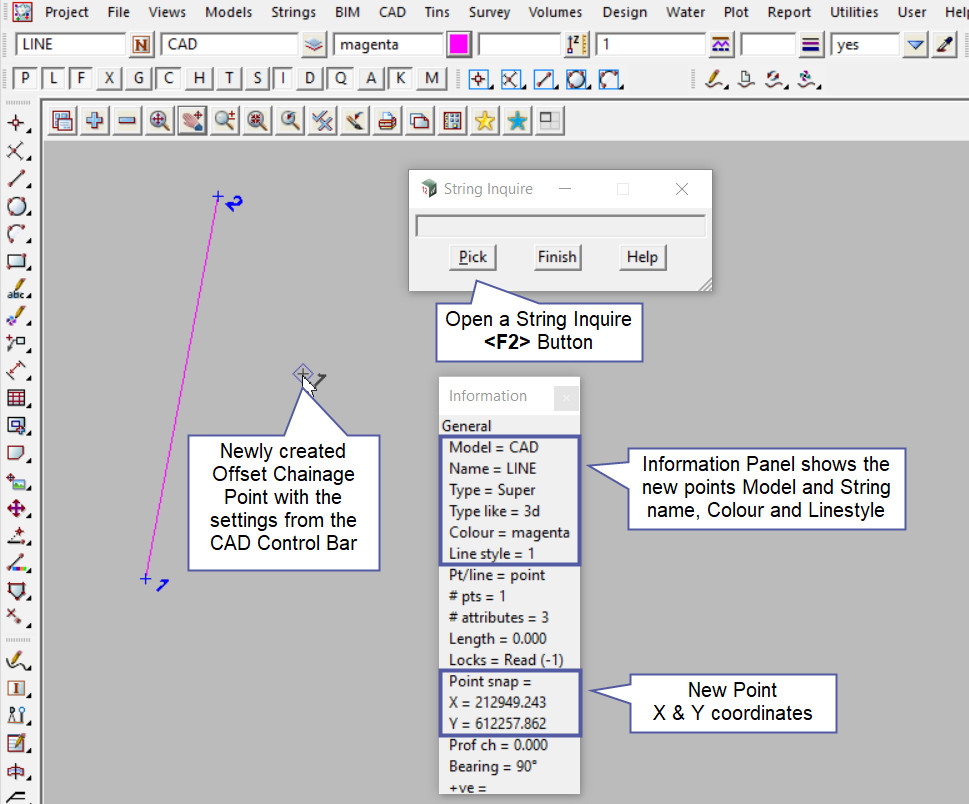Click the Pick button in String Inquire
The width and height of the screenshot is (969, 804).
(473, 257)
